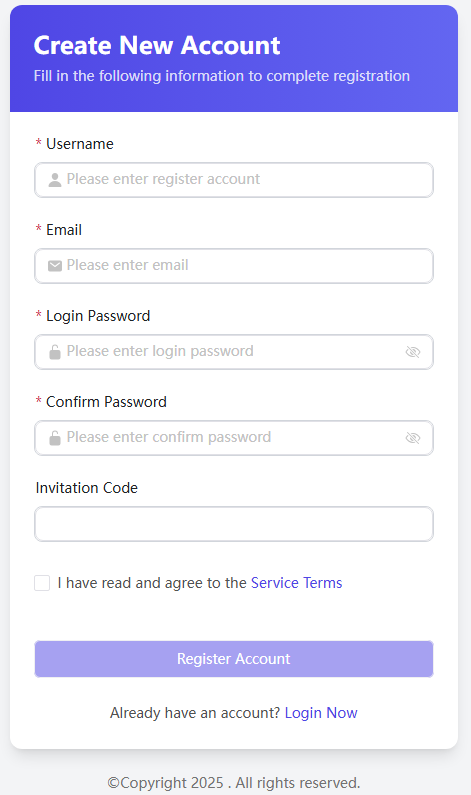Reveal the confirm password using its eye icon
The width and height of the screenshot is (471, 795).
[x=413, y=438]
